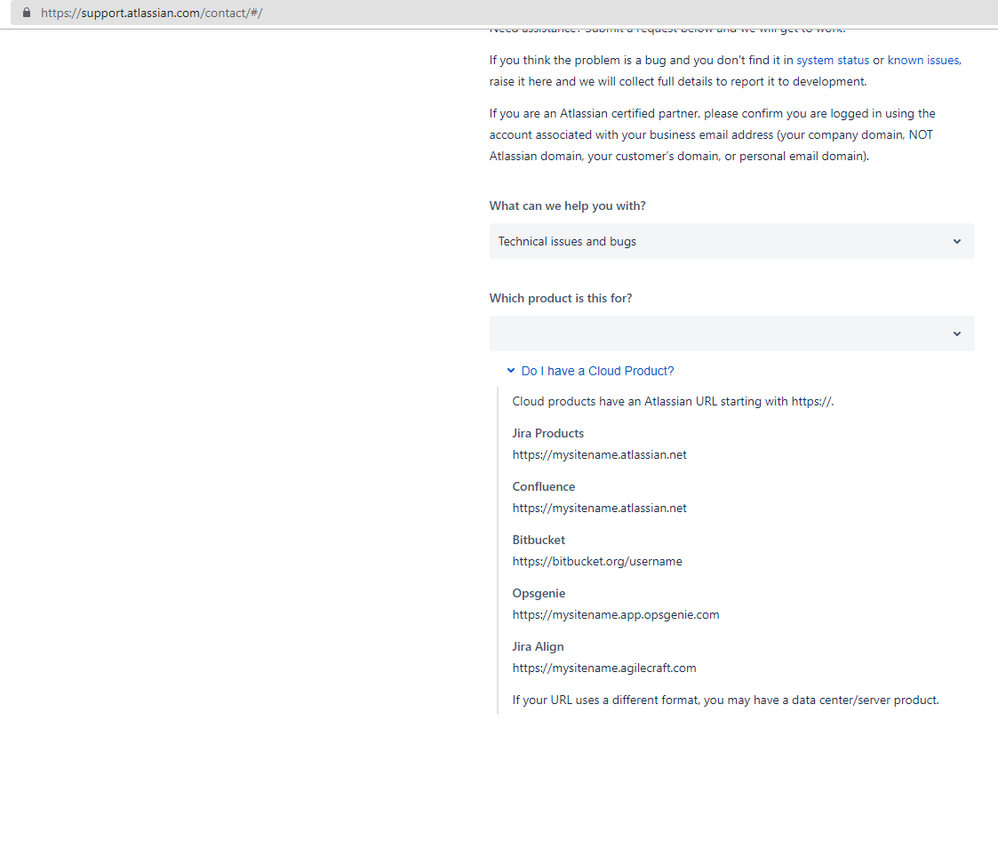Open the known issues link
998x858 pixels.
coord(924,60)
